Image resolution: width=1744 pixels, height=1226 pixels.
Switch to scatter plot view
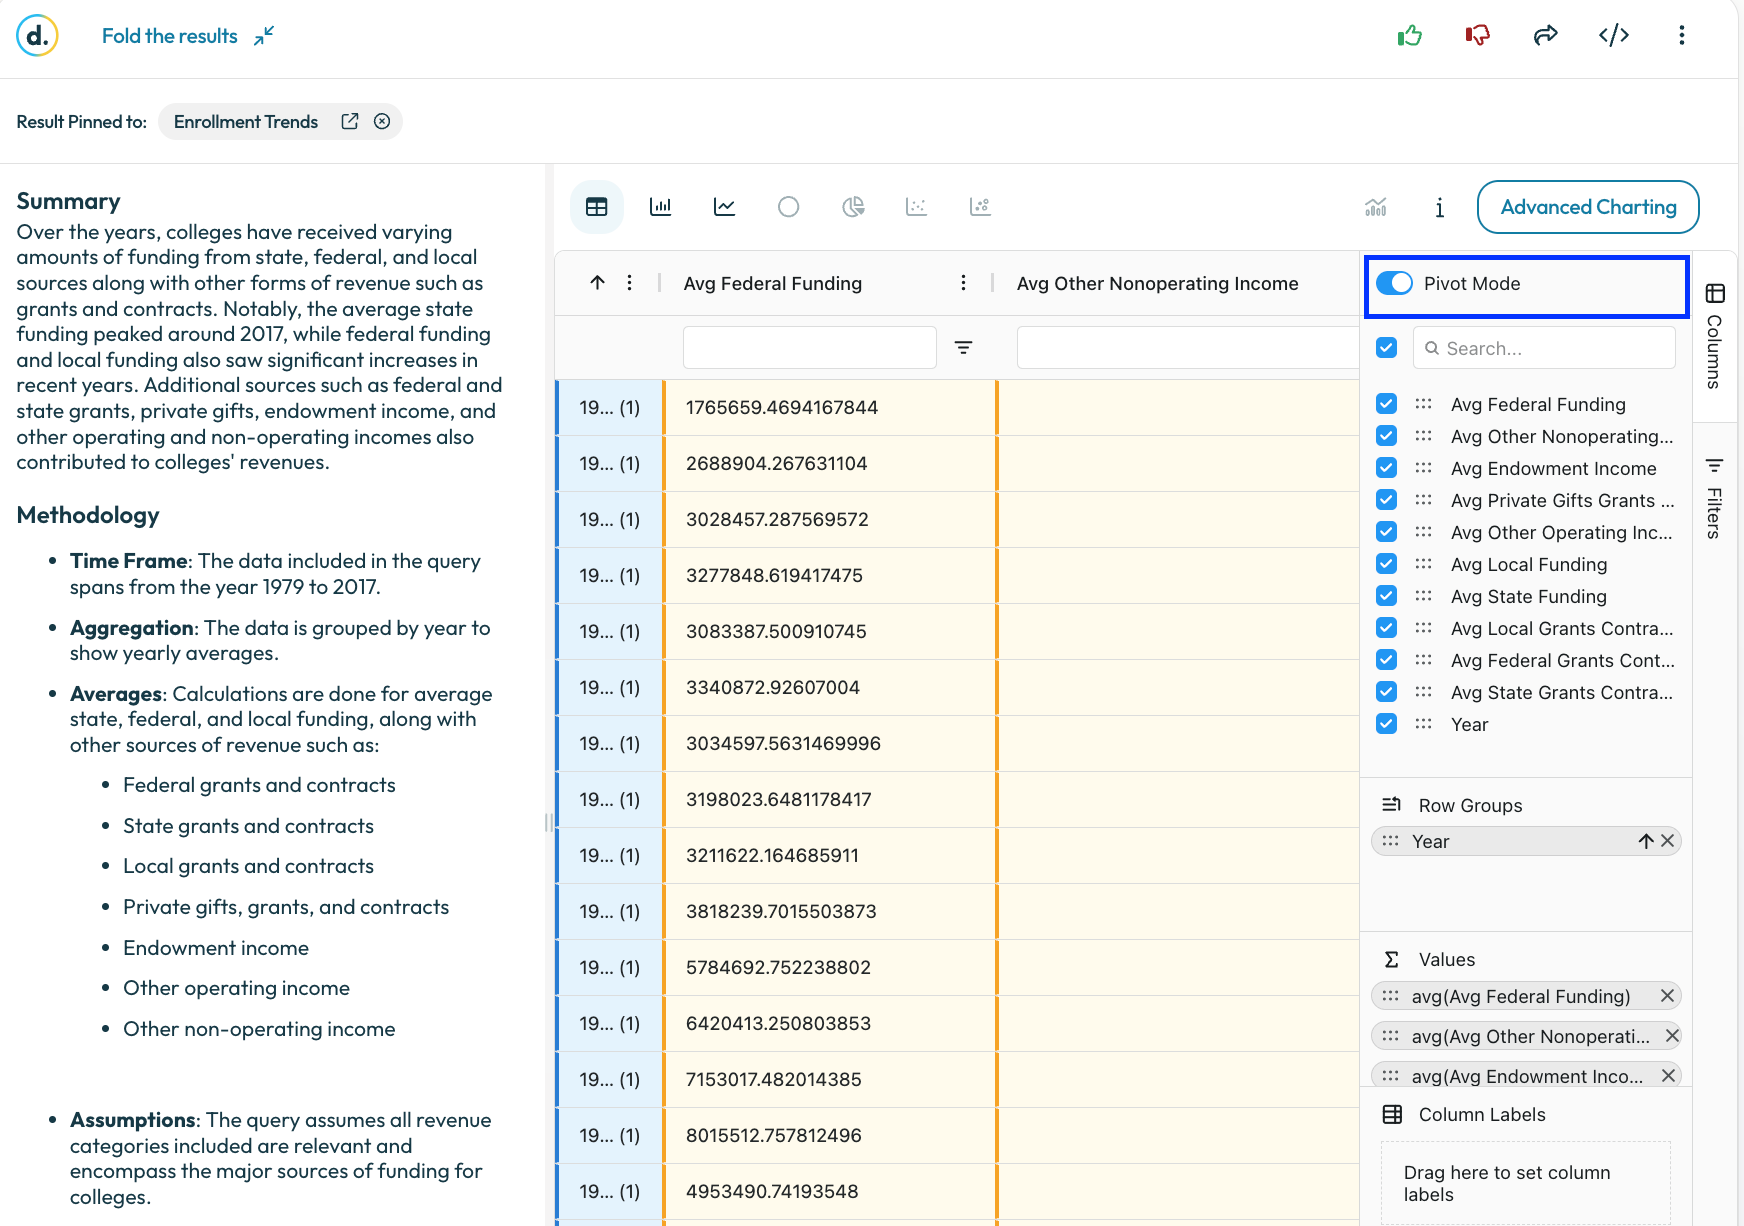click(x=917, y=207)
